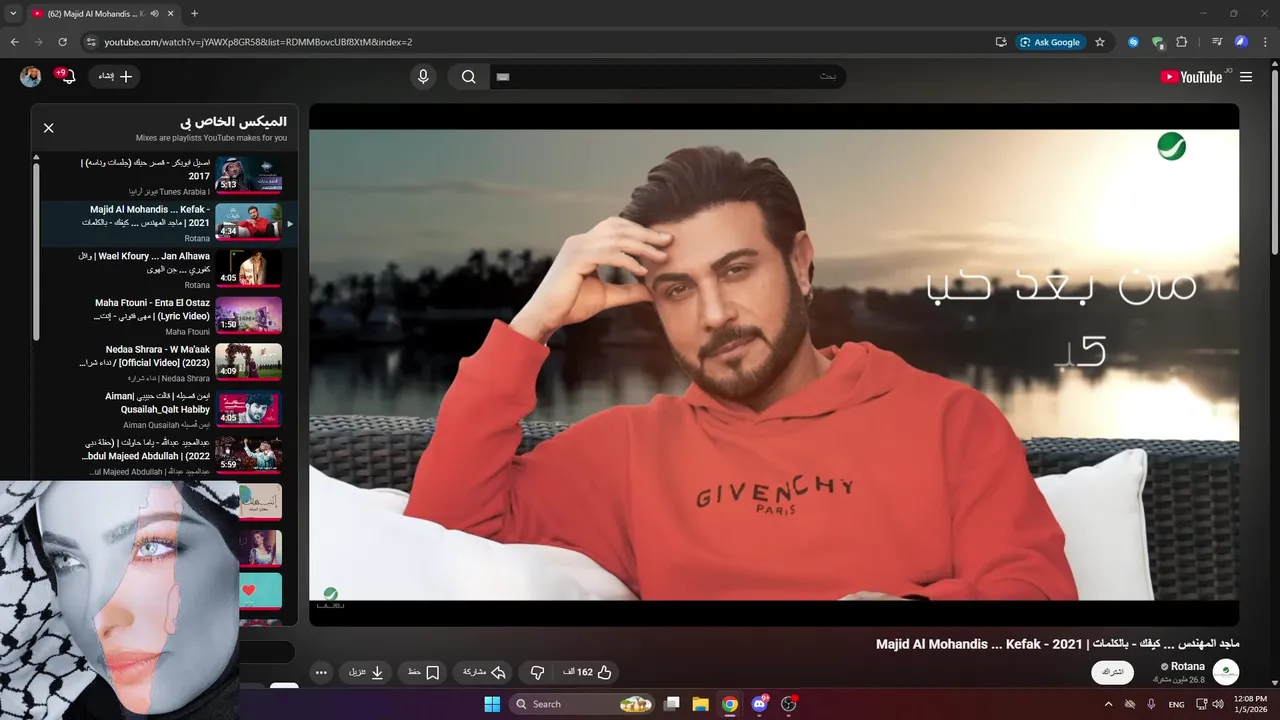Go to the YouTube home logo
The image size is (1280, 720).
tap(1191, 77)
